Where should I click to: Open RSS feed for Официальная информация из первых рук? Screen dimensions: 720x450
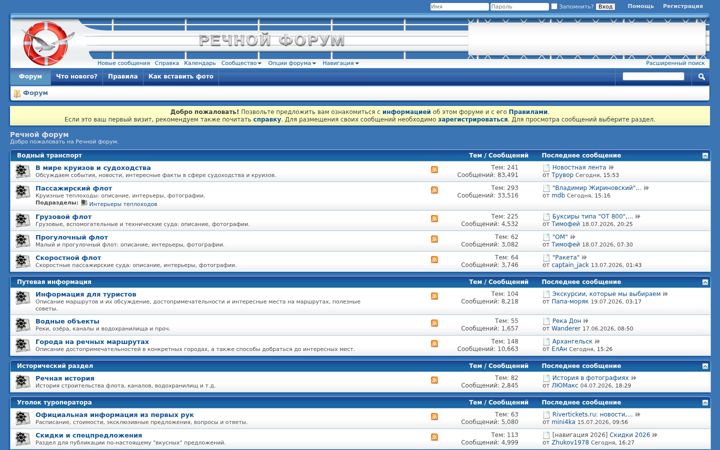434,417
